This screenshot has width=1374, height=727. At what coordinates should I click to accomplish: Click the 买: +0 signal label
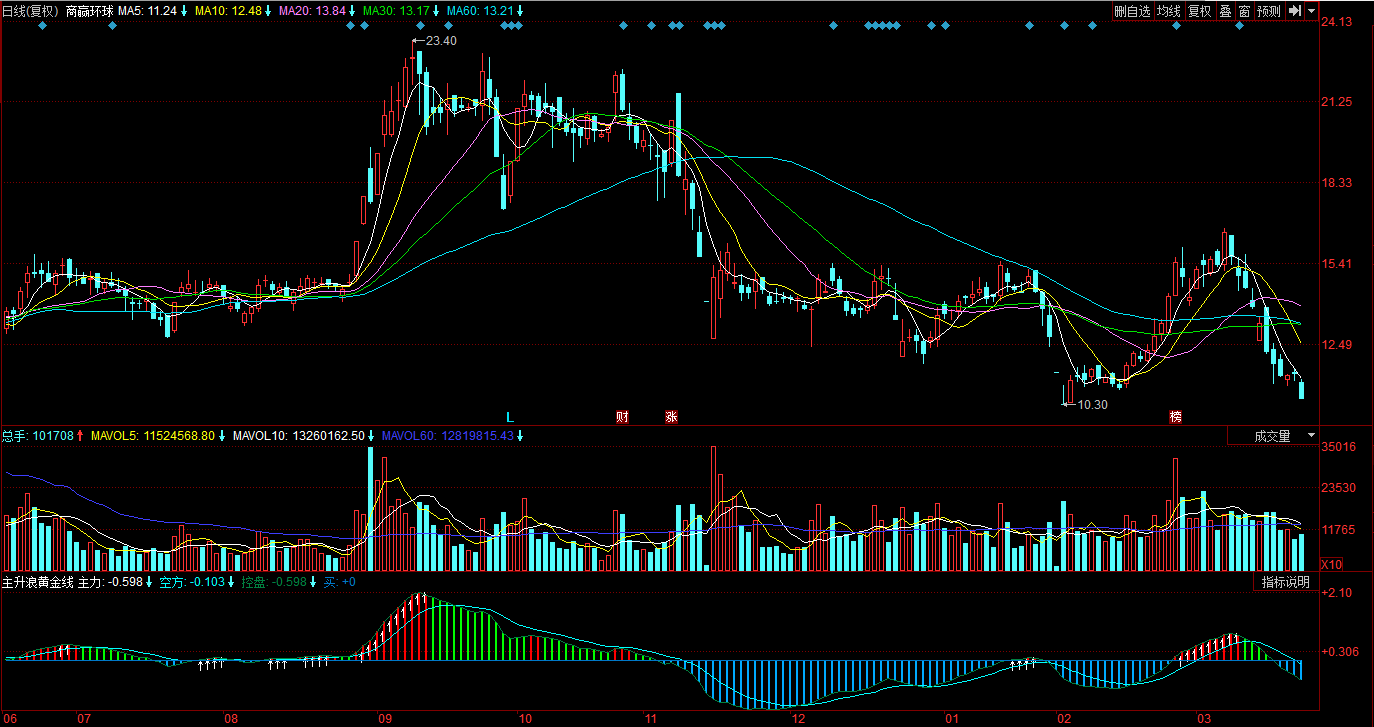click(x=340, y=582)
